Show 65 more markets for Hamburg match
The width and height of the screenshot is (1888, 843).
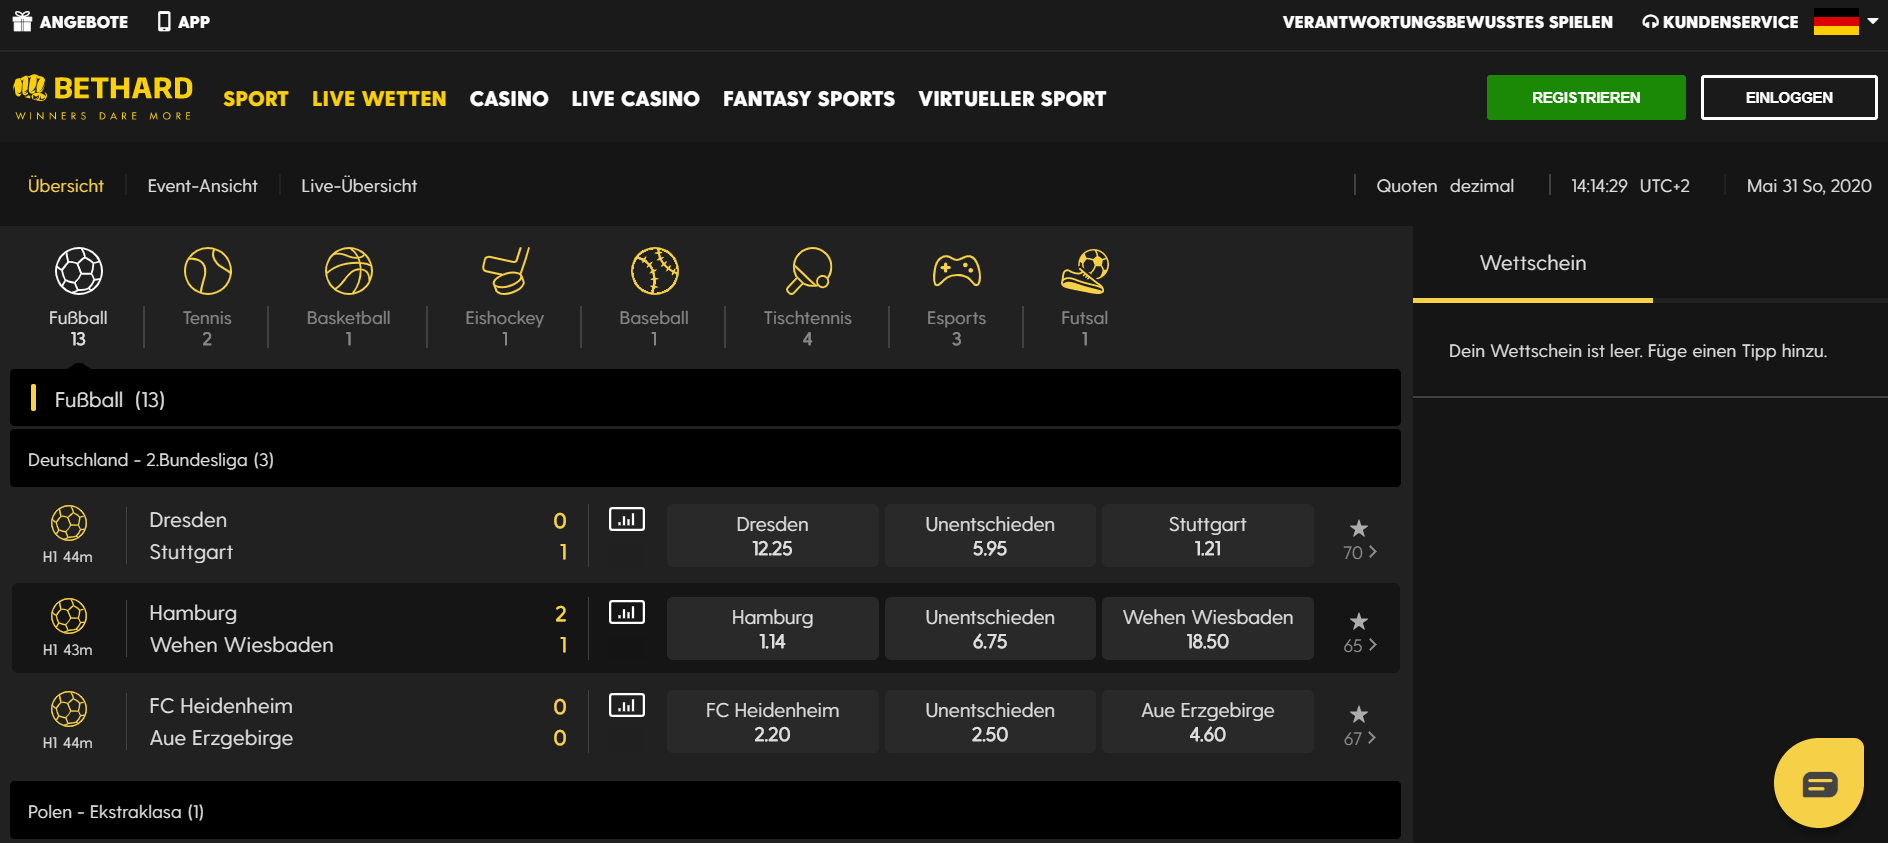coord(1360,645)
